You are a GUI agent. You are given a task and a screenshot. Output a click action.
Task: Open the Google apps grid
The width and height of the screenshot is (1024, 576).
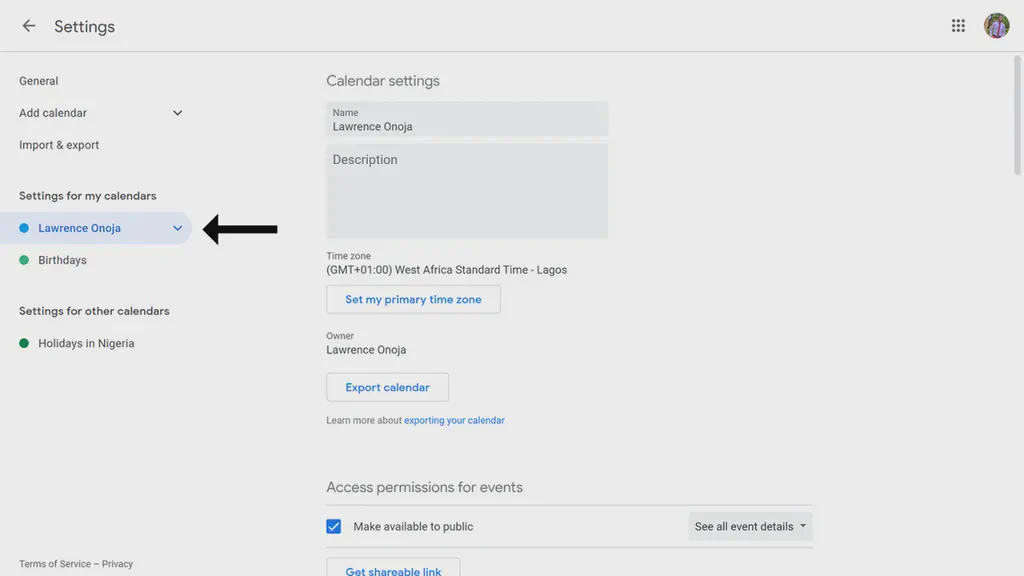click(957, 25)
